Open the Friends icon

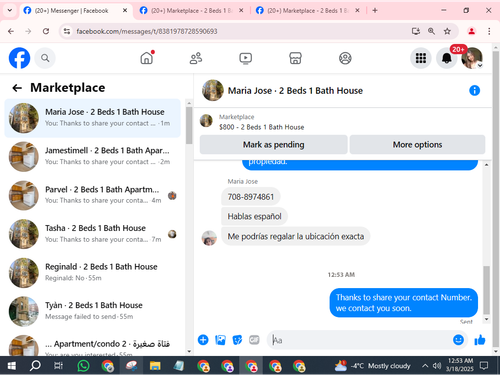pyautogui.click(x=196, y=58)
